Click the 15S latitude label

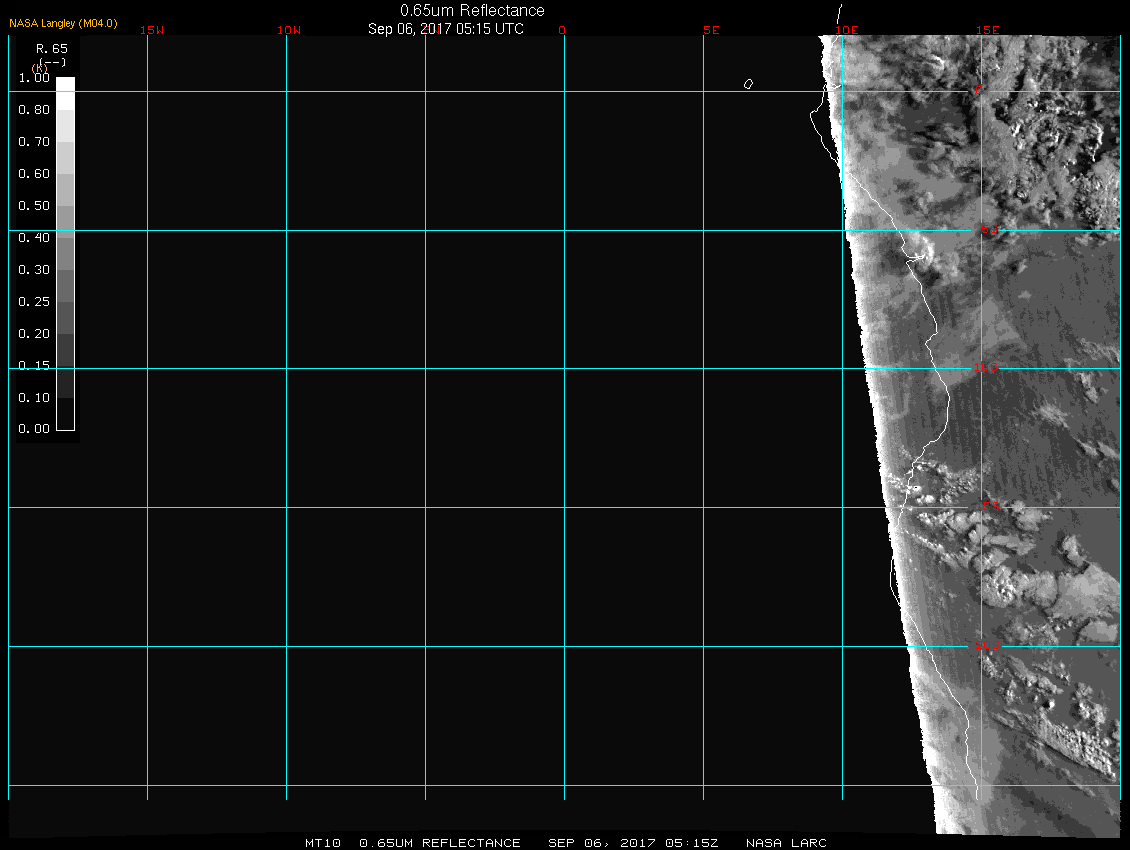pyautogui.click(x=988, y=507)
